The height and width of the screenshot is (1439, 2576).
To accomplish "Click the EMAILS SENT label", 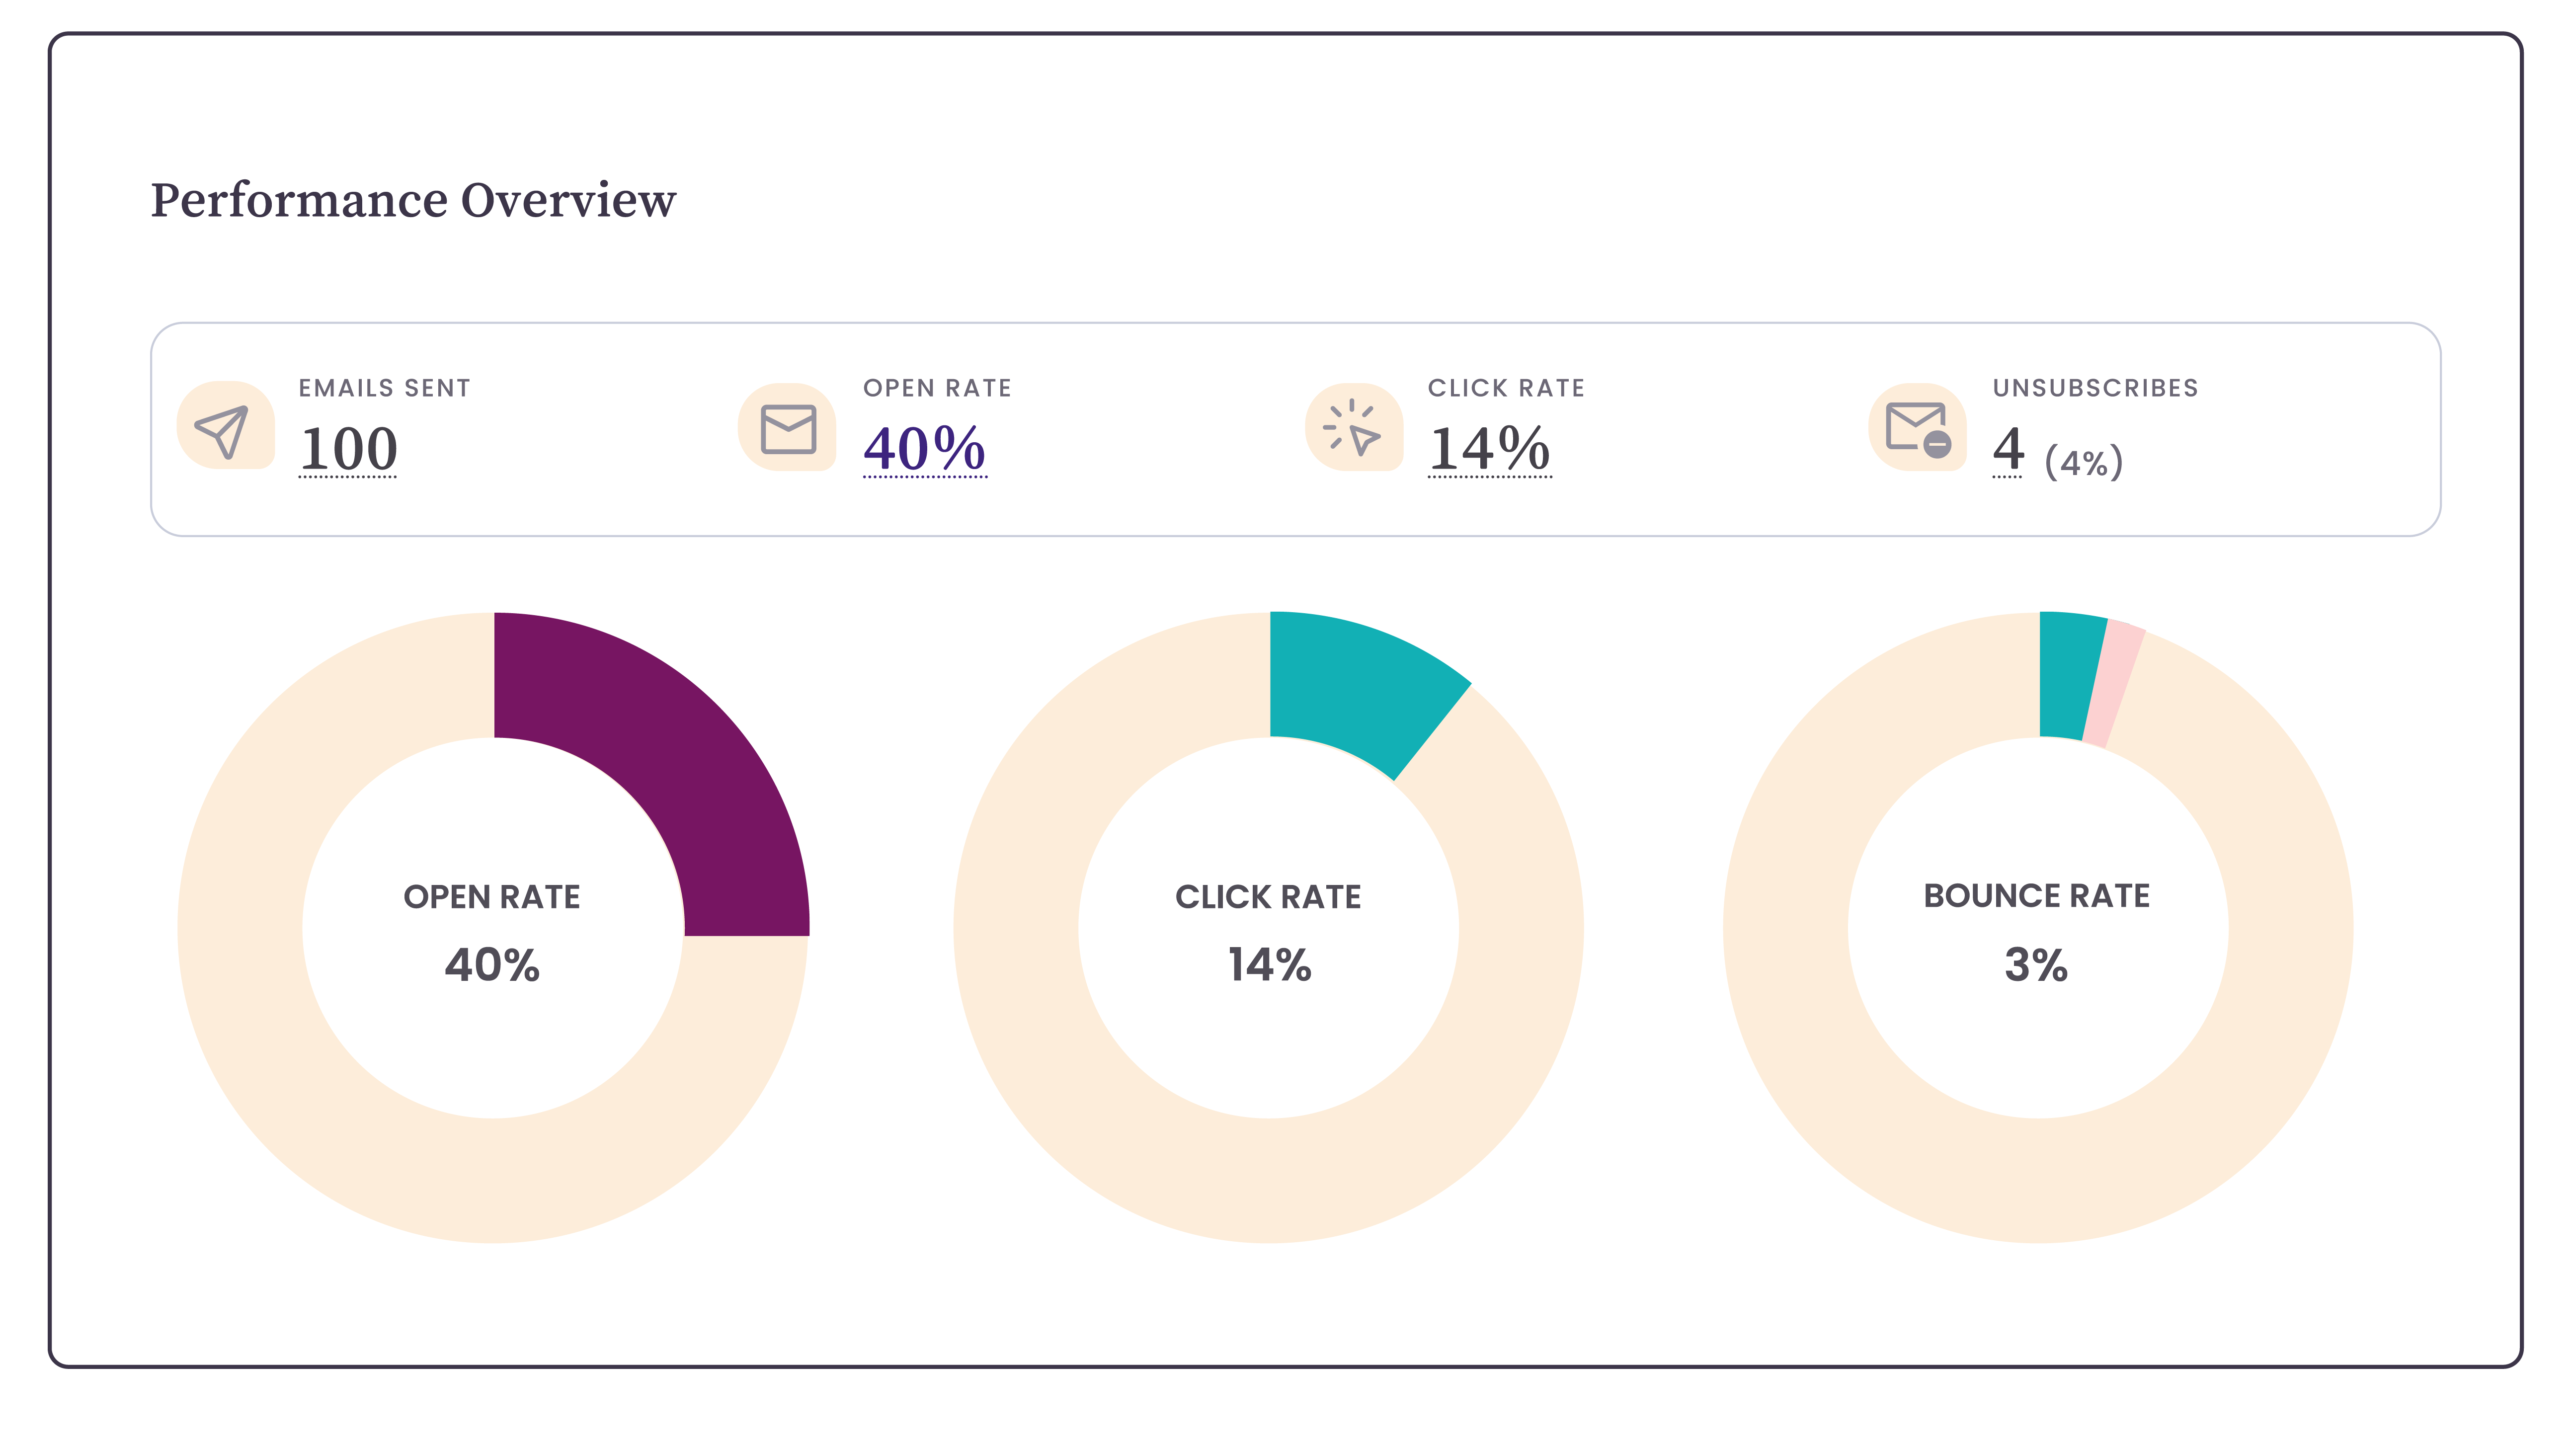I will pyautogui.click(x=384, y=388).
